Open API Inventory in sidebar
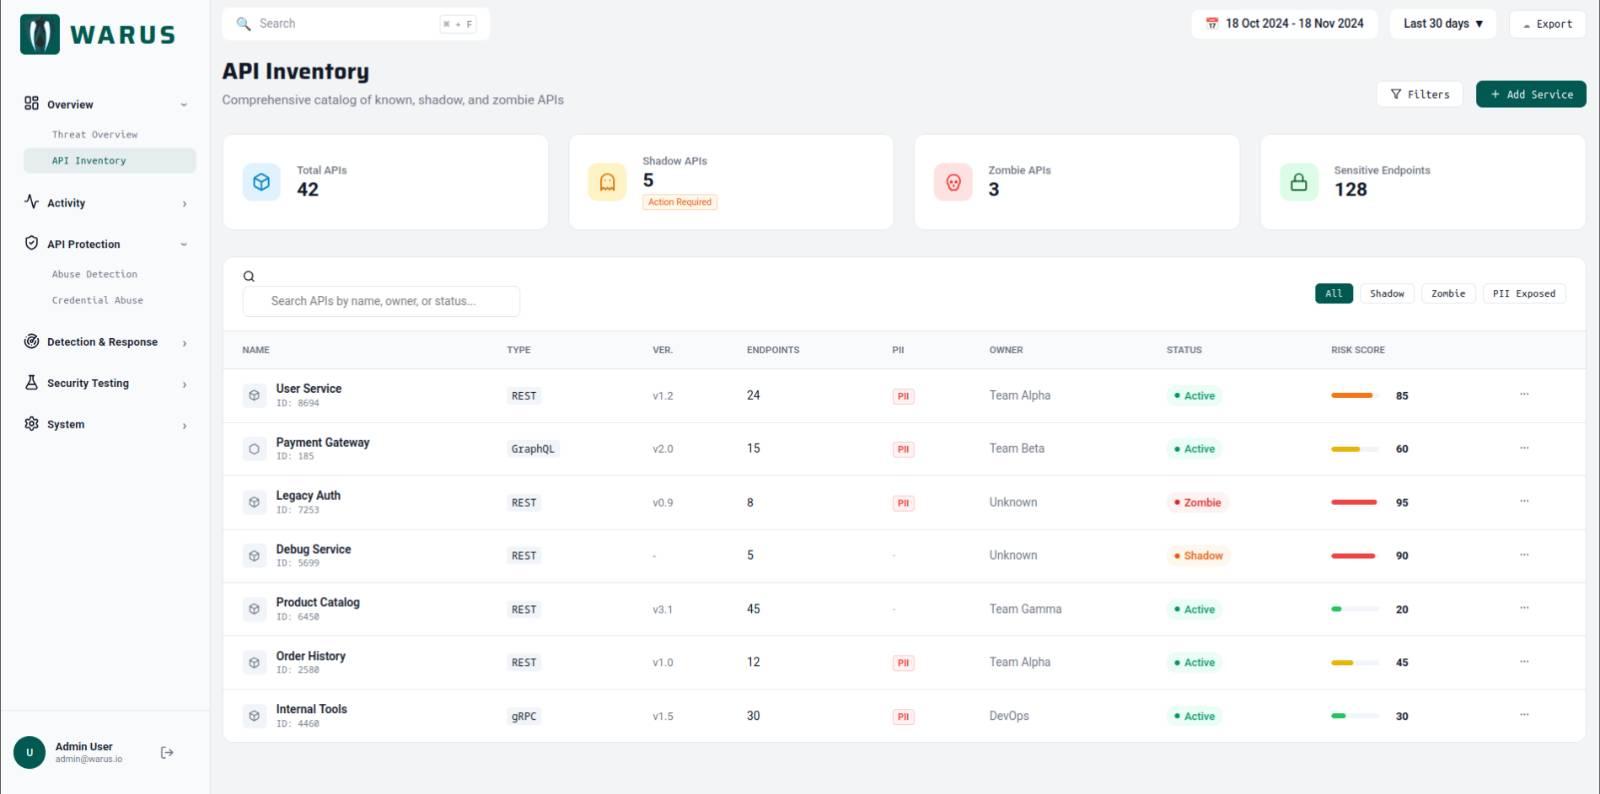Viewport: 1600px width, 794px height. tap(110, 160)
